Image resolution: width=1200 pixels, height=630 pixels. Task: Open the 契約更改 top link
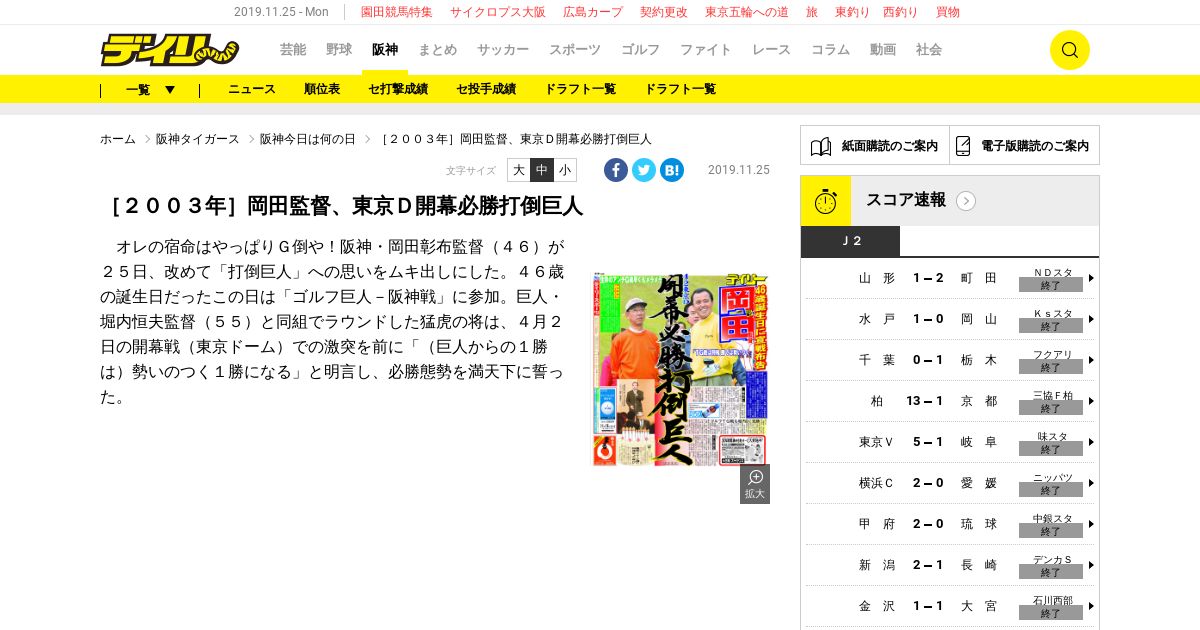(664, 12)
